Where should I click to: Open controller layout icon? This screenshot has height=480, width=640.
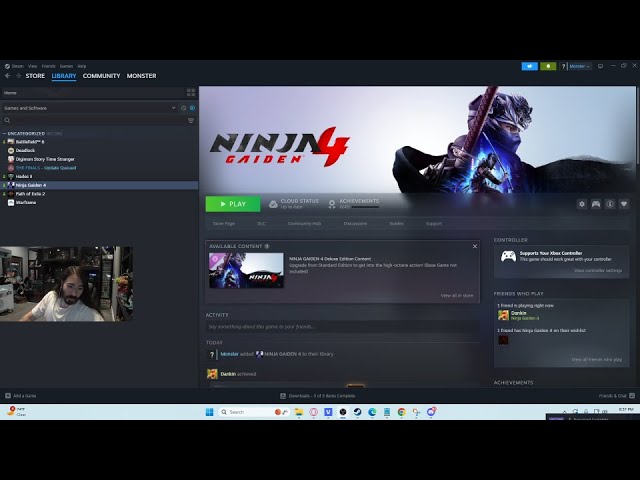596,204
